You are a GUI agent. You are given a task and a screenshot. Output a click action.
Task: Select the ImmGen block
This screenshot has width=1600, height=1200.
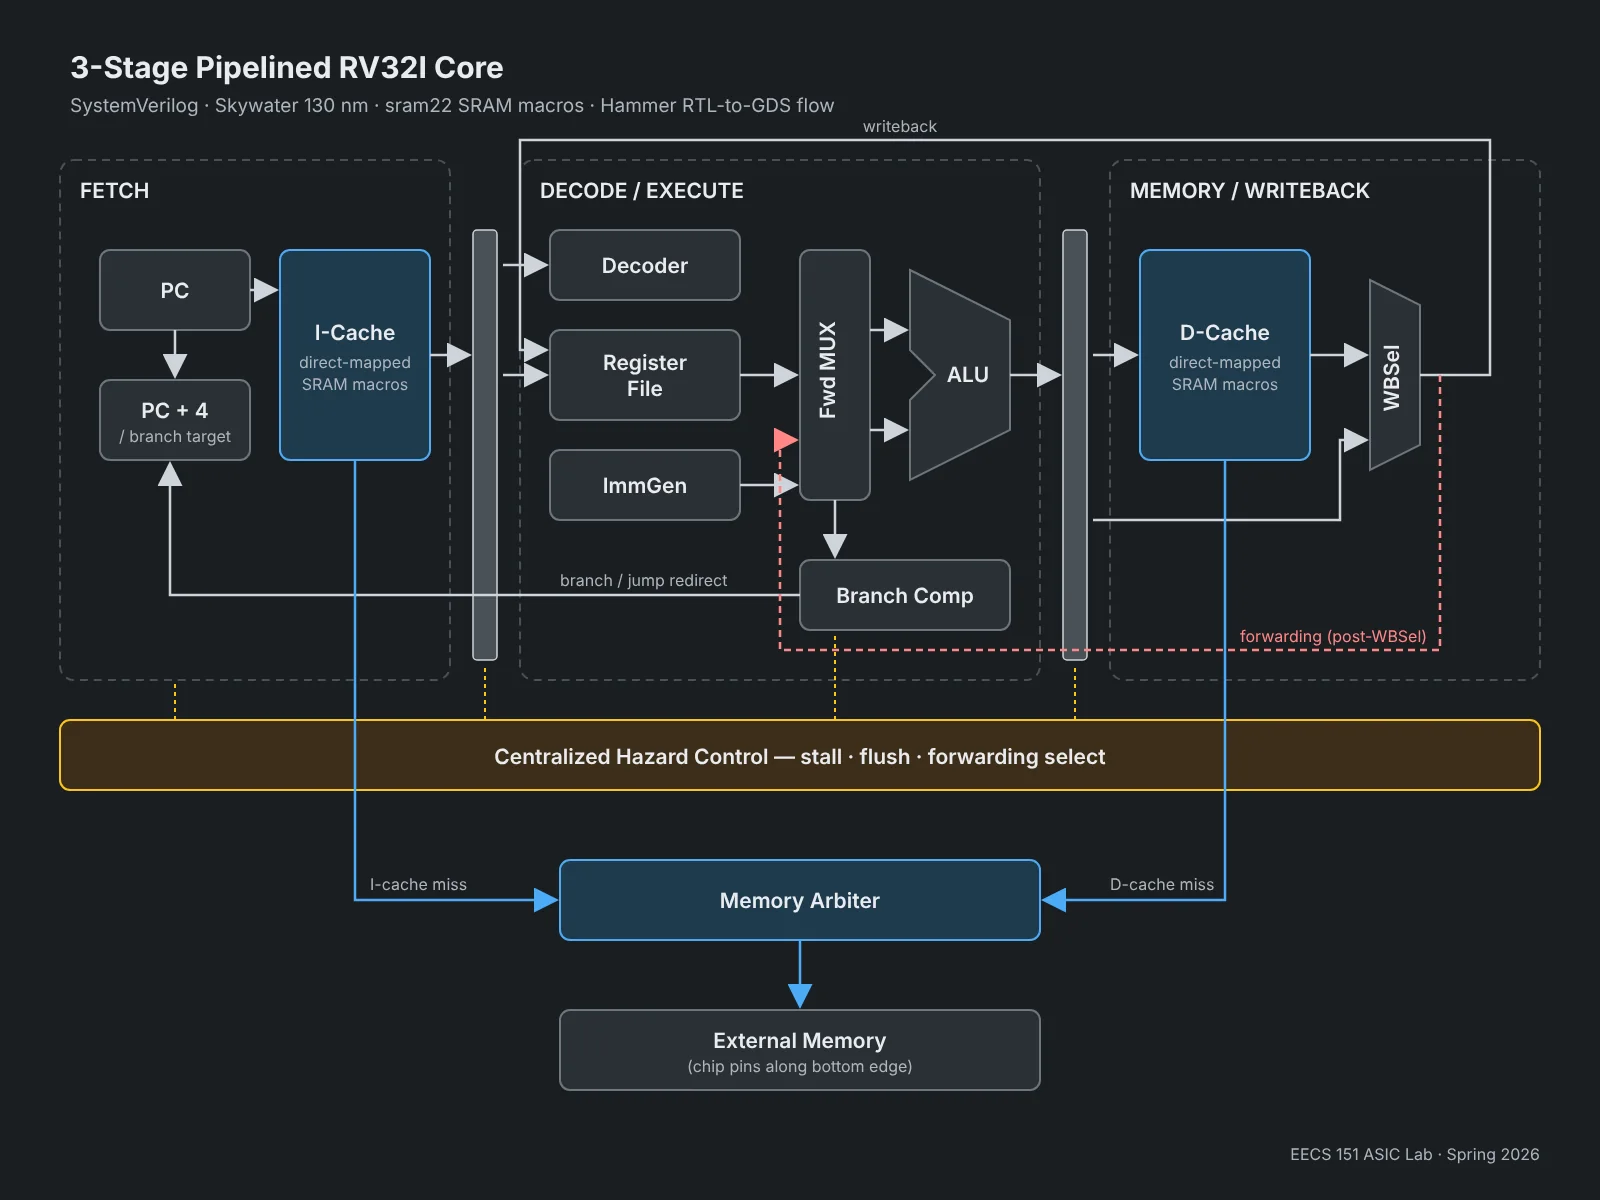[x=645, y=485]
